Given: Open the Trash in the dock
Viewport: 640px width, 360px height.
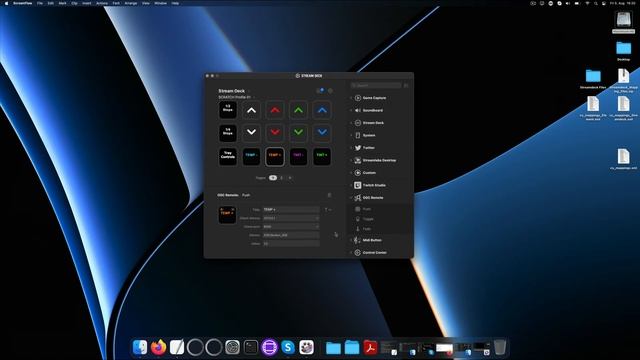Looking at the screenshot, I should [500, 347].
